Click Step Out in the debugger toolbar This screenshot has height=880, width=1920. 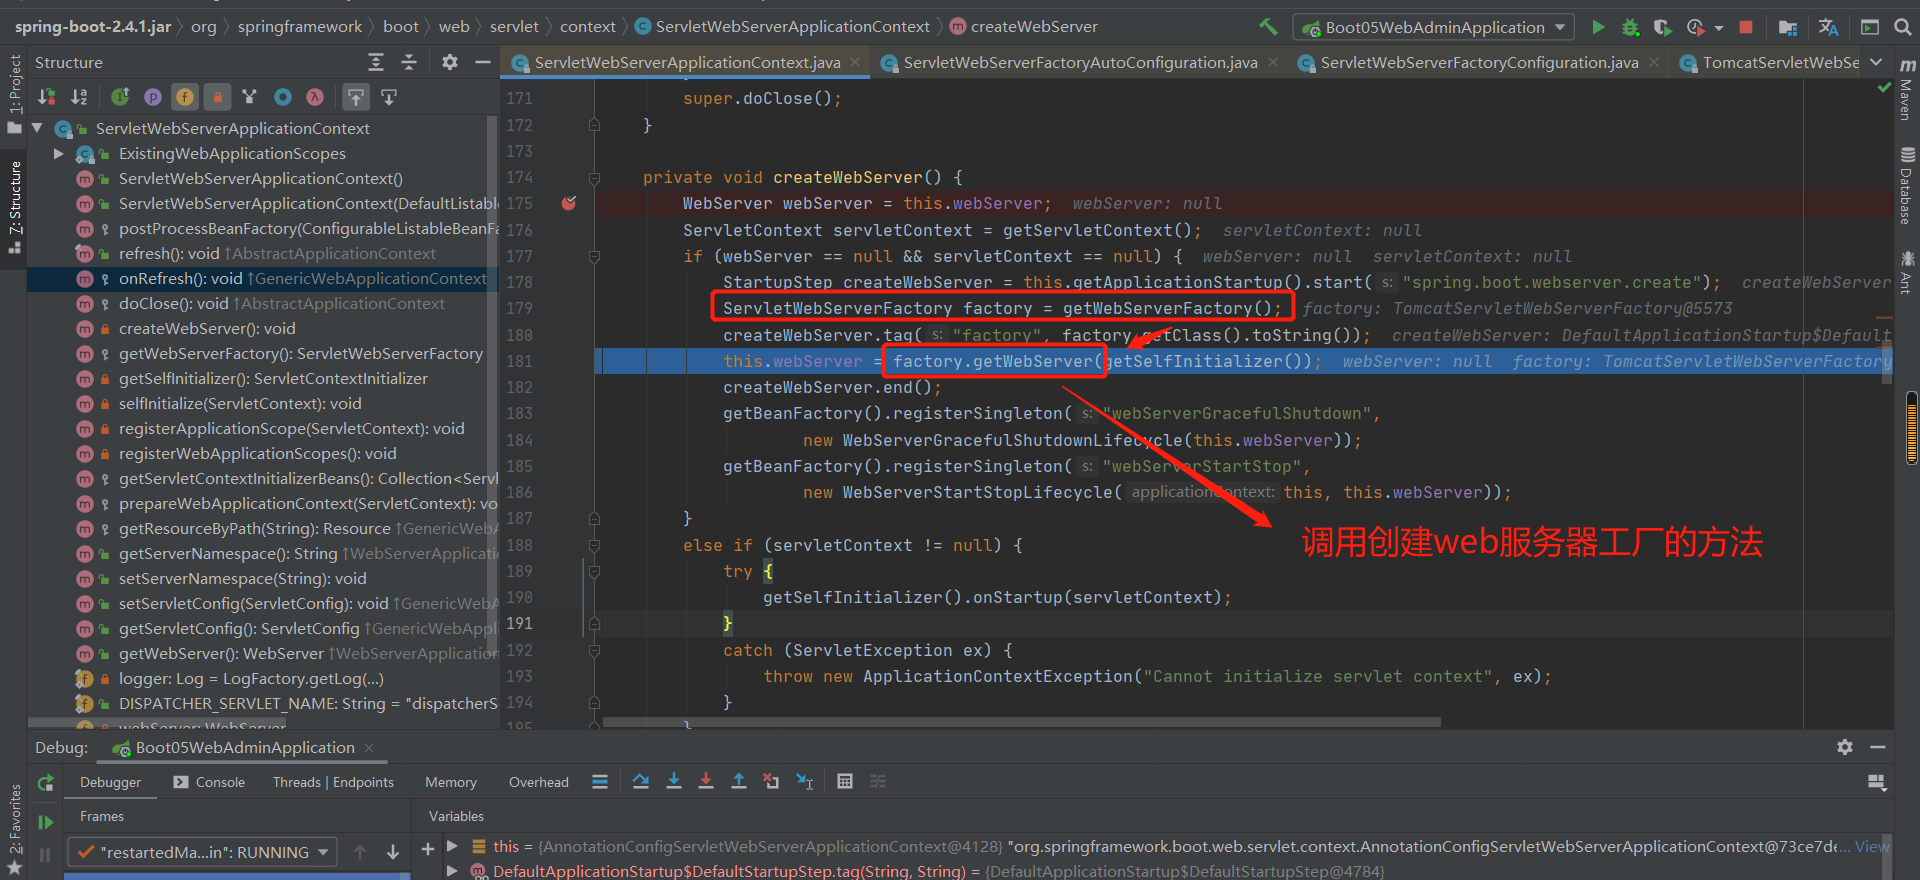(739, 781)
